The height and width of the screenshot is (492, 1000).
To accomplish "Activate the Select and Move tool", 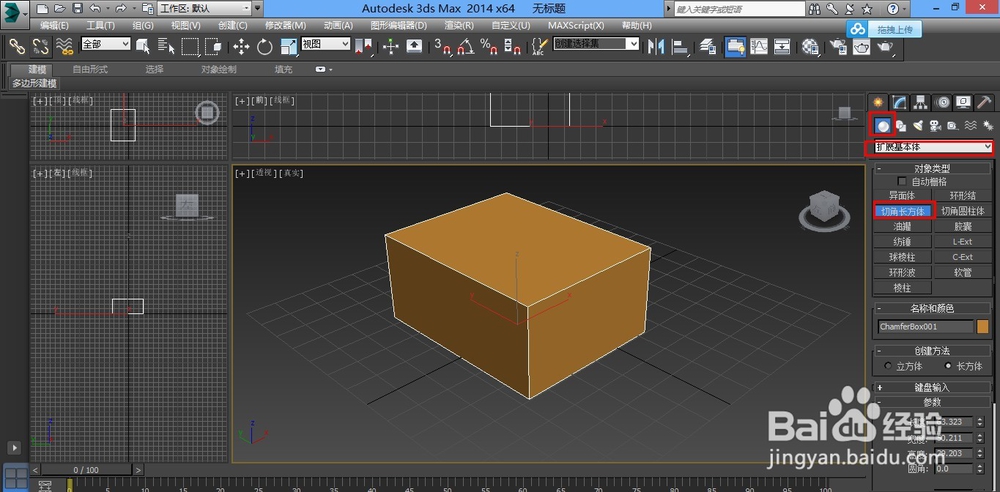I will coord(241,47).
